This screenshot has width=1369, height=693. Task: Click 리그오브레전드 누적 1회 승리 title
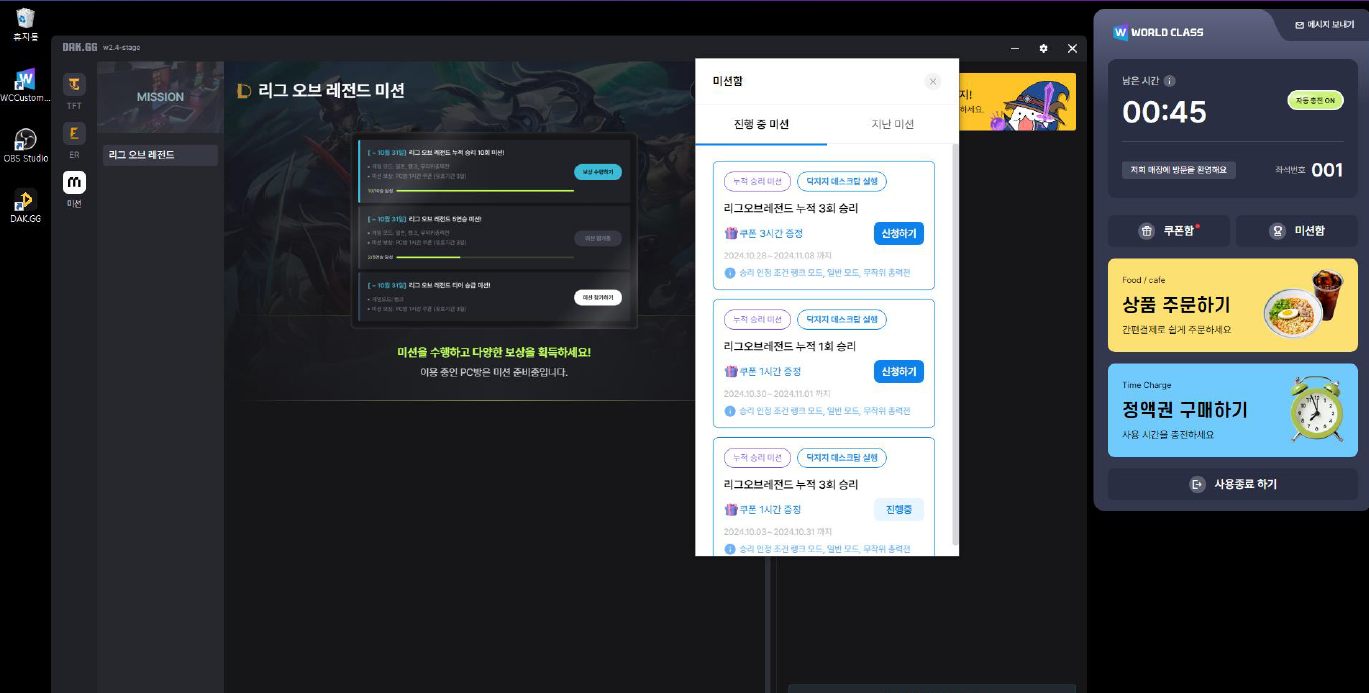(x=791, y=346)
